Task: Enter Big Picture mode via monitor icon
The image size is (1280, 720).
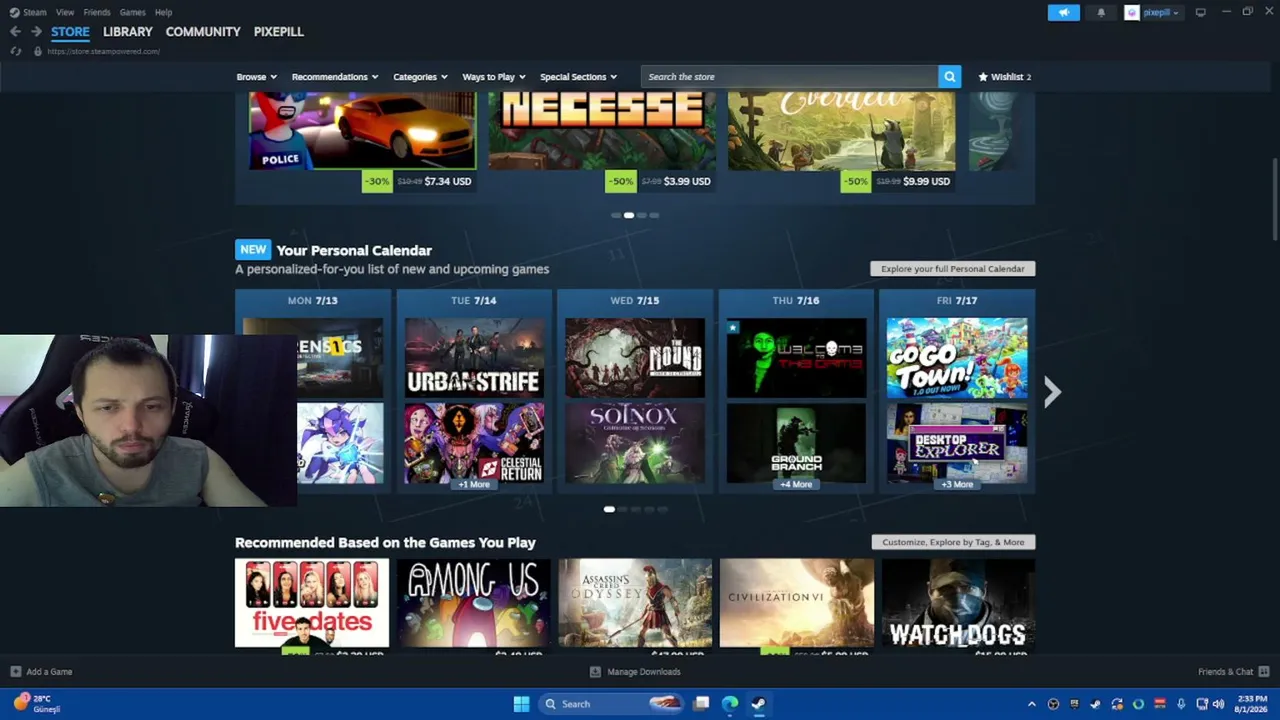Action: tap(1200, 12)
